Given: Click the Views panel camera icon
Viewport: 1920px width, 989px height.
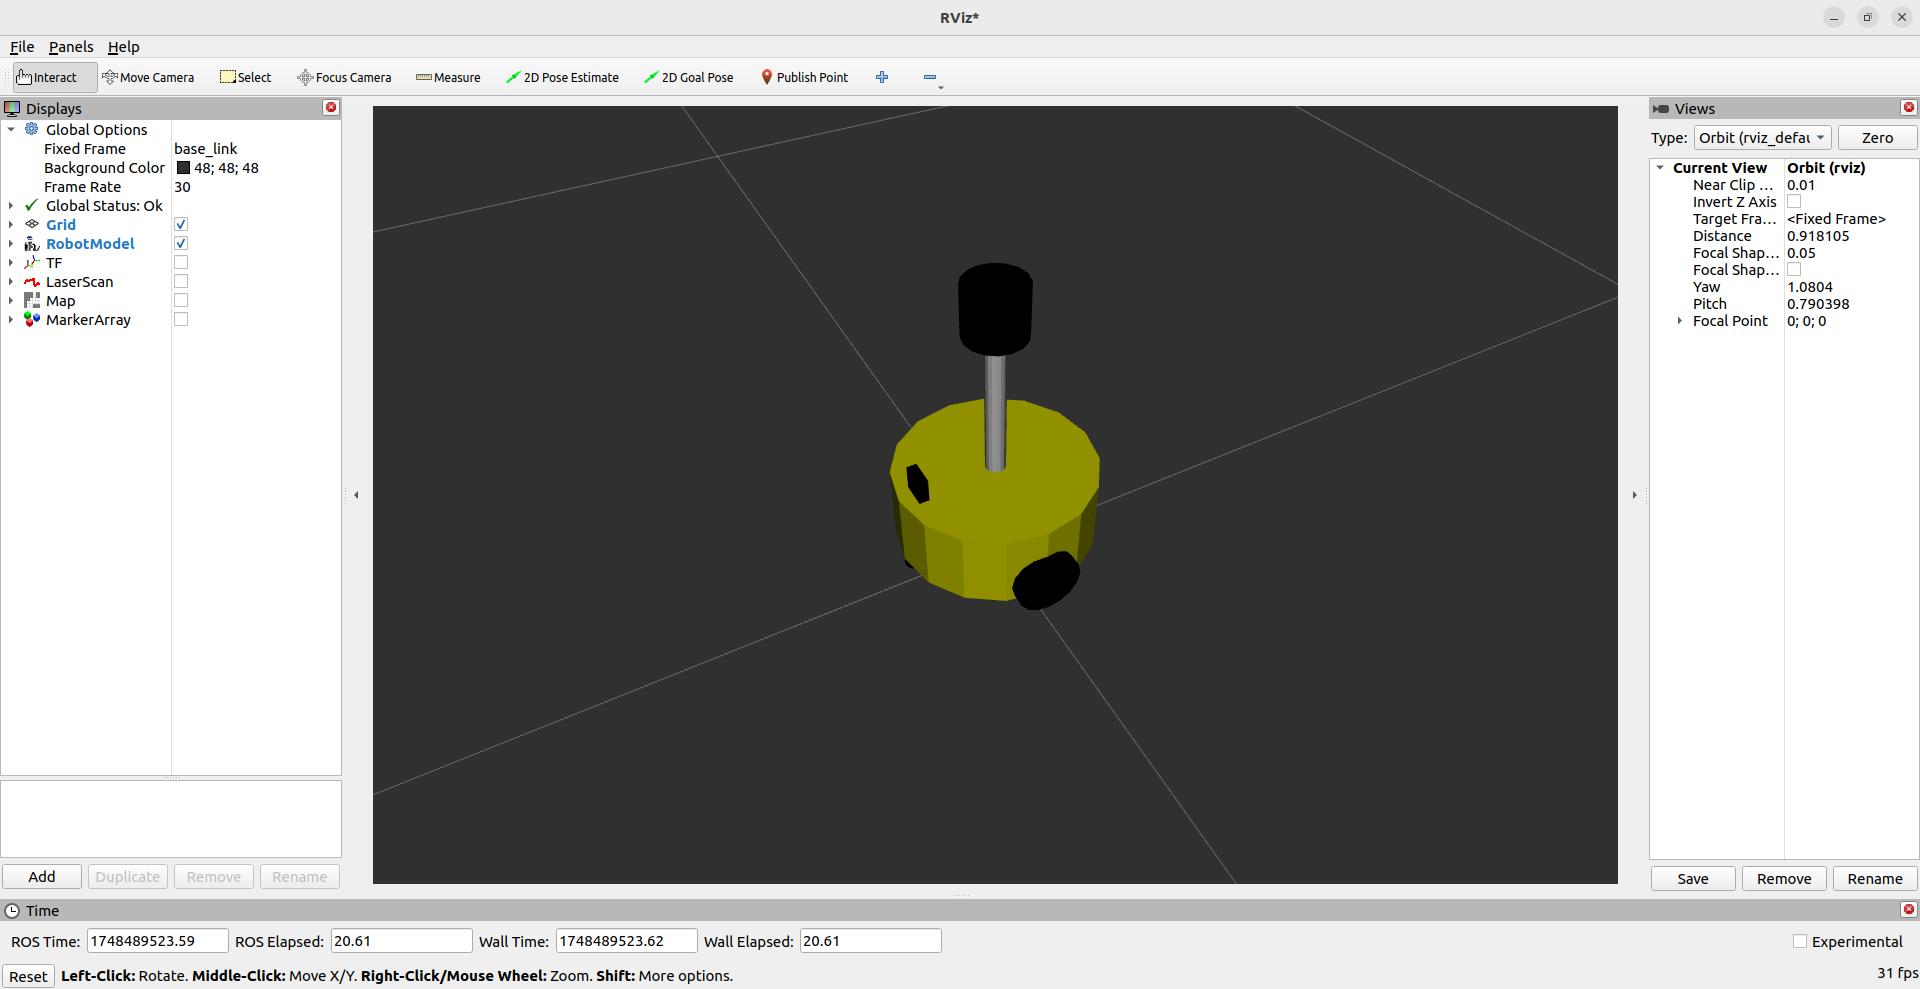Looking at the screenshot, I should 1661,108.
